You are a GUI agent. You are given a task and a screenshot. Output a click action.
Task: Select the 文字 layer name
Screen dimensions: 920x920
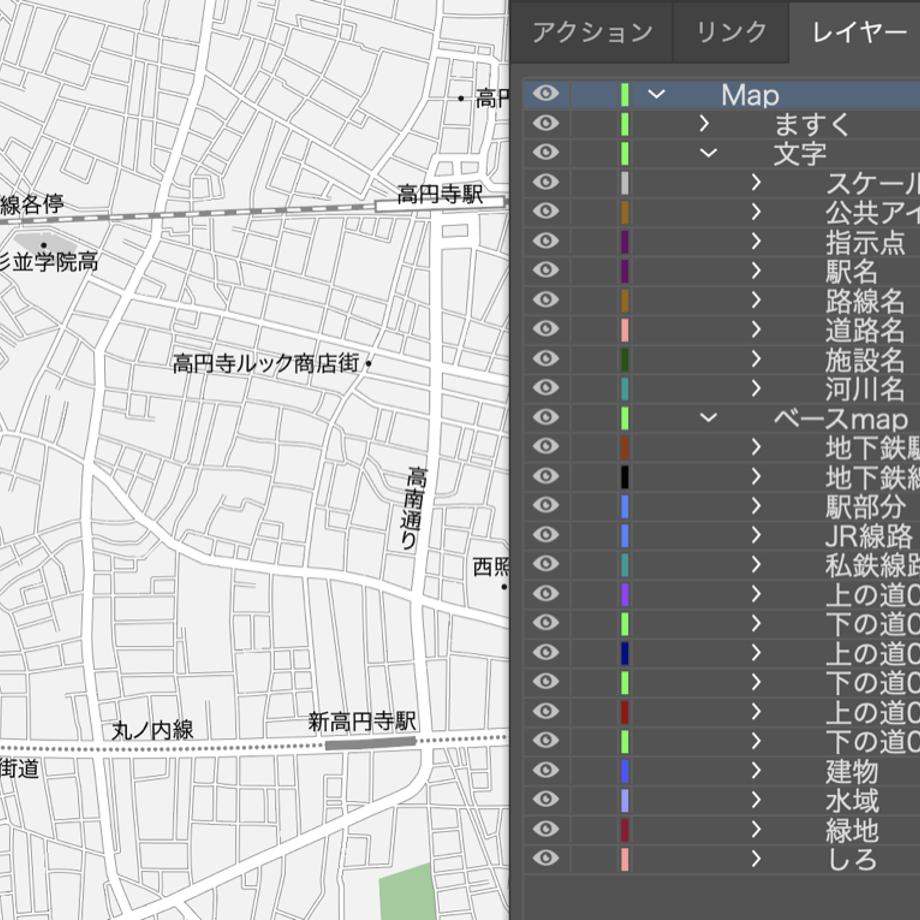click(x=800, y=154)
